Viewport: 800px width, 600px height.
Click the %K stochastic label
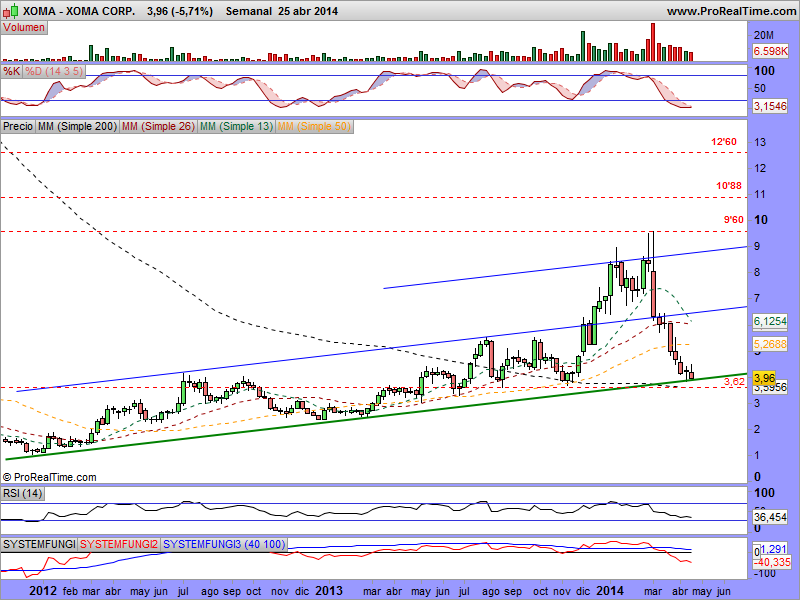click(x=11, y=71)
